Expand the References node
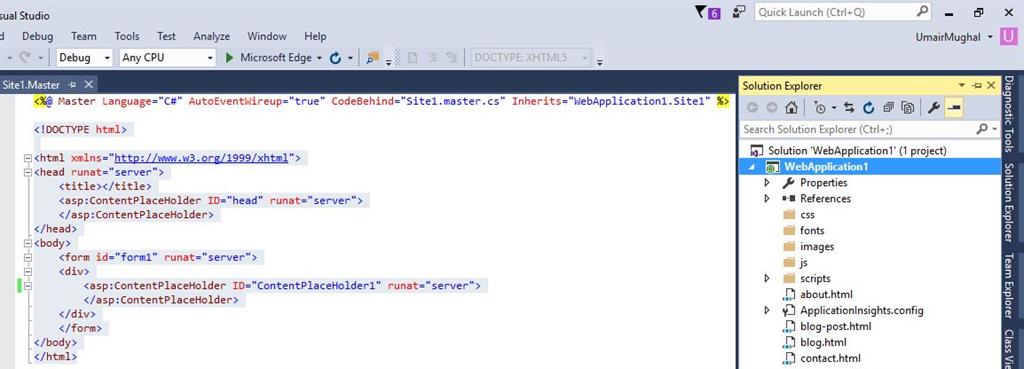This screenshot has height=369, width=1024. 767,199
